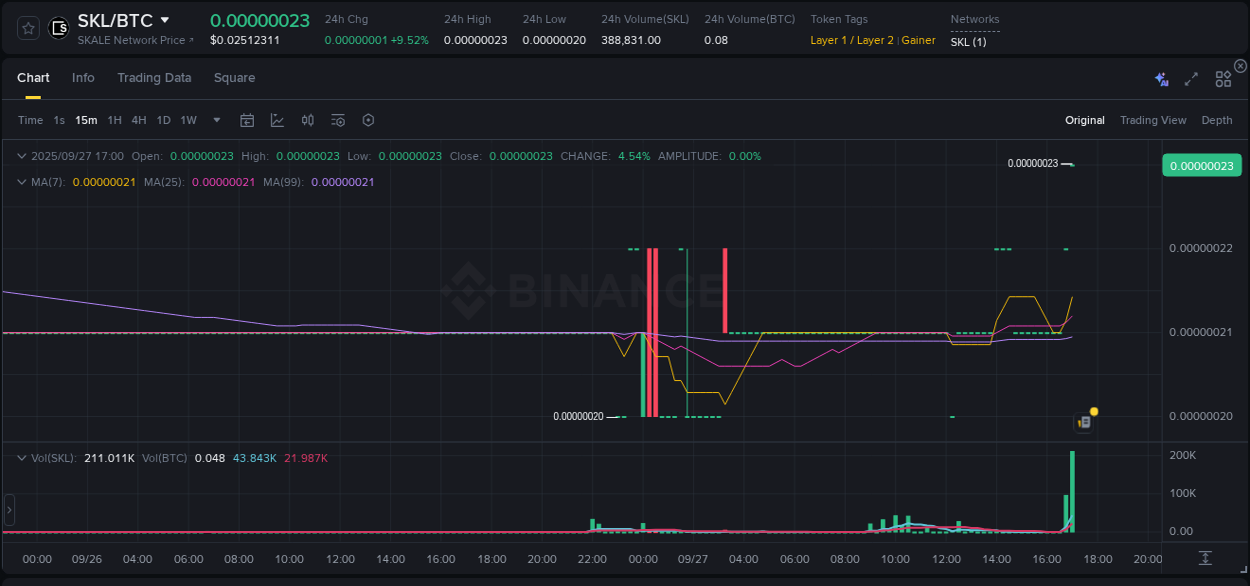Collapse the OHLC info row chevron
The height and width of the screenshot is (586, 1250).
[x=21, y=156]
